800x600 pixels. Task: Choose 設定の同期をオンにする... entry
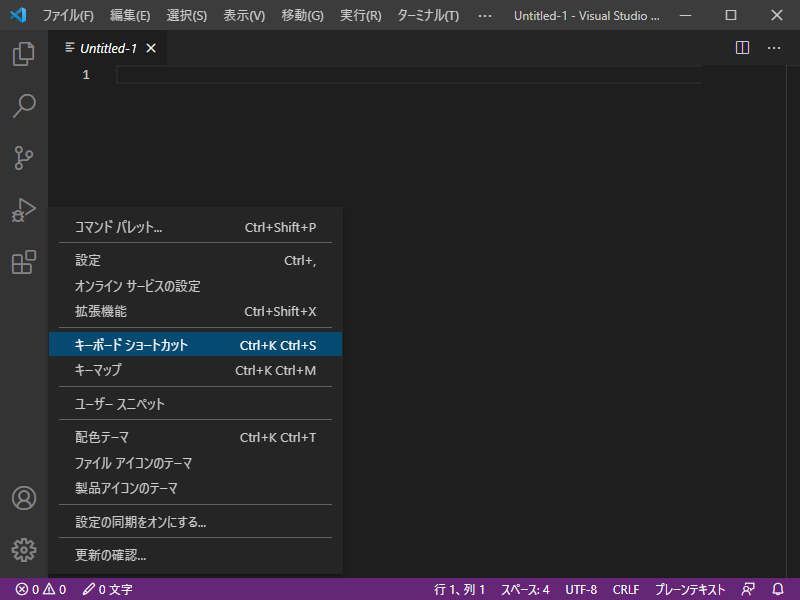pyautogui.click(x=195, y=522)
